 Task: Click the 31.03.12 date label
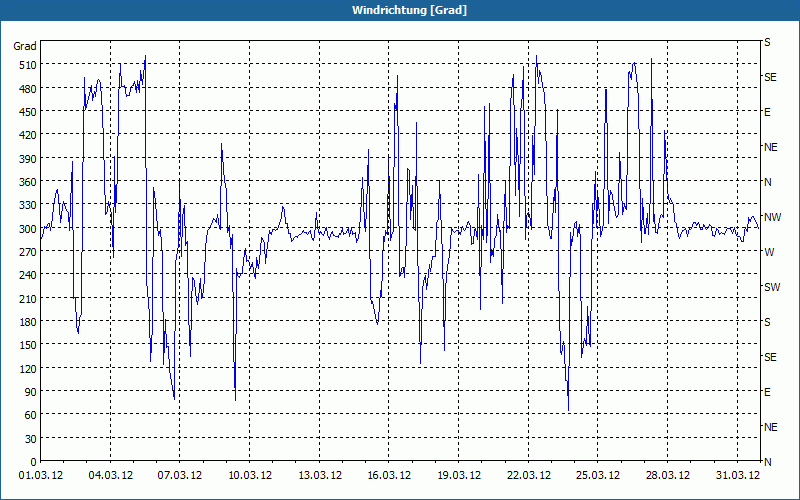pos(737,475)
